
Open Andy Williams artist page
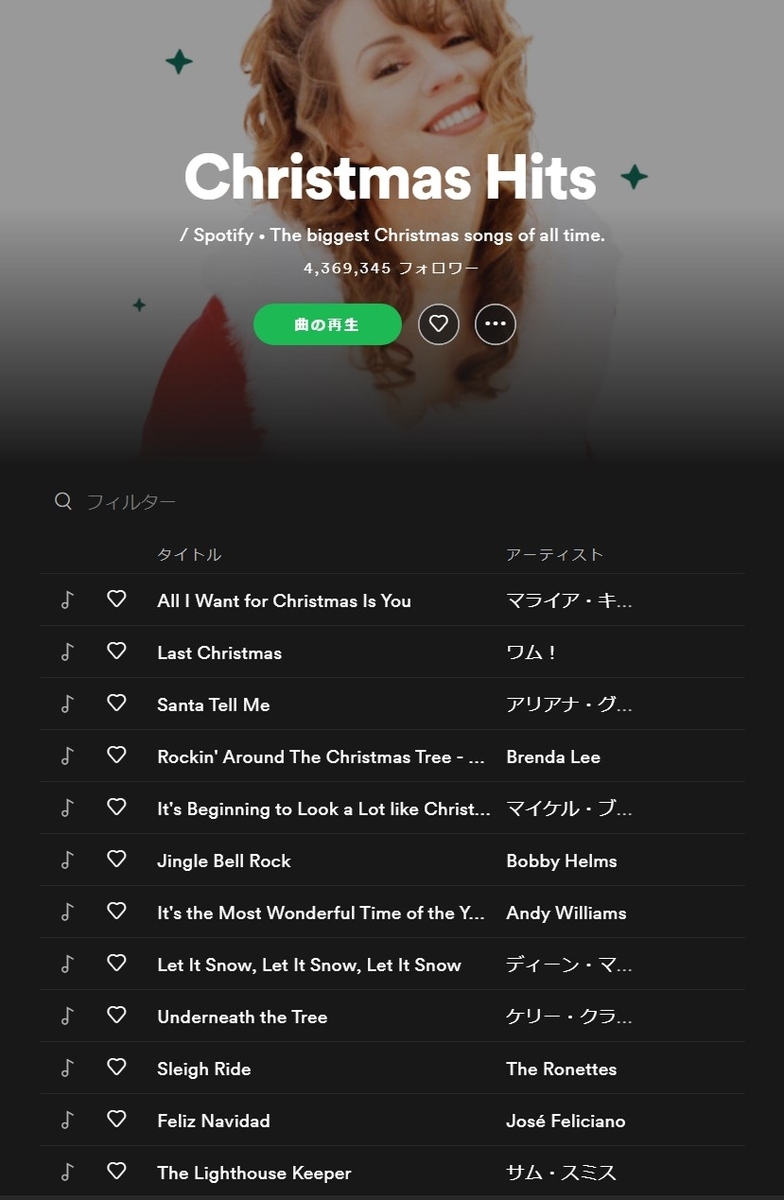[x=566, y=913]
